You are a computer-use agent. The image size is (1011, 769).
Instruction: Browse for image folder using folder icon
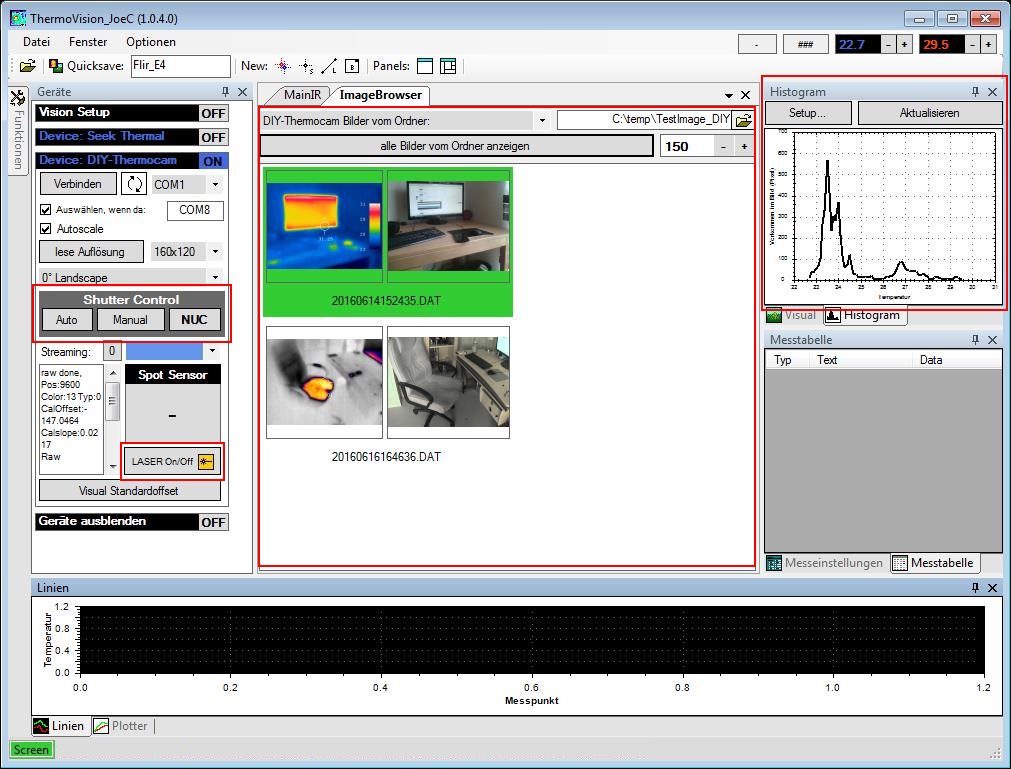click(743, 120)
